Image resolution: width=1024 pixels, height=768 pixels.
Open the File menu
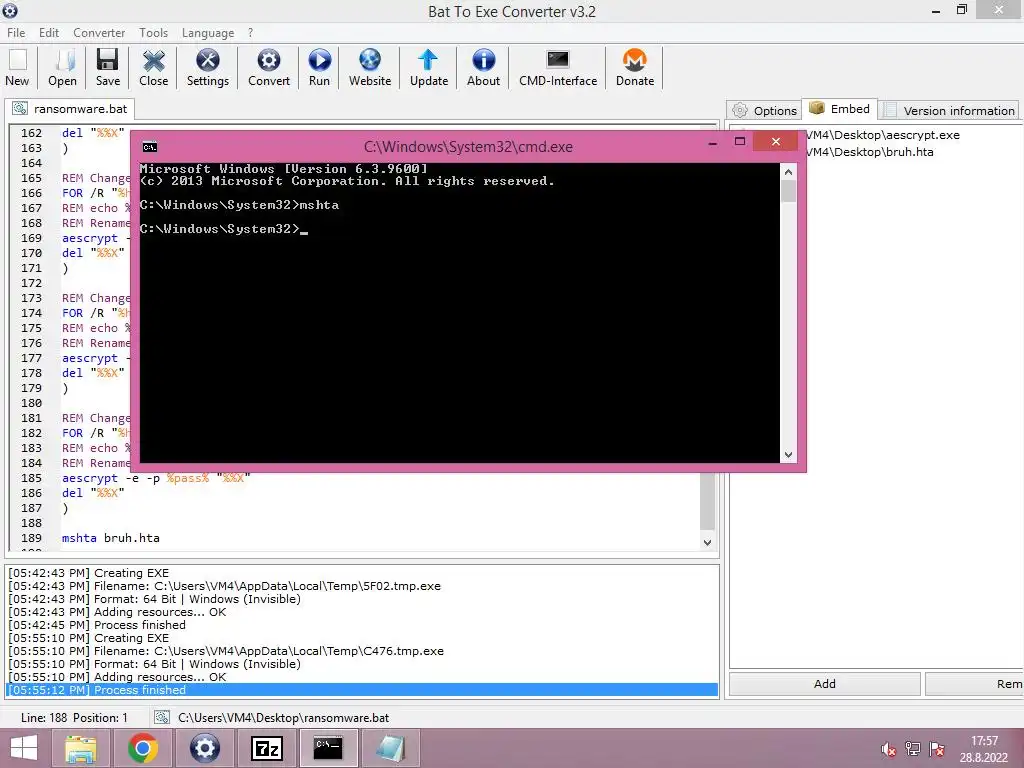click(x=16, y=33)
